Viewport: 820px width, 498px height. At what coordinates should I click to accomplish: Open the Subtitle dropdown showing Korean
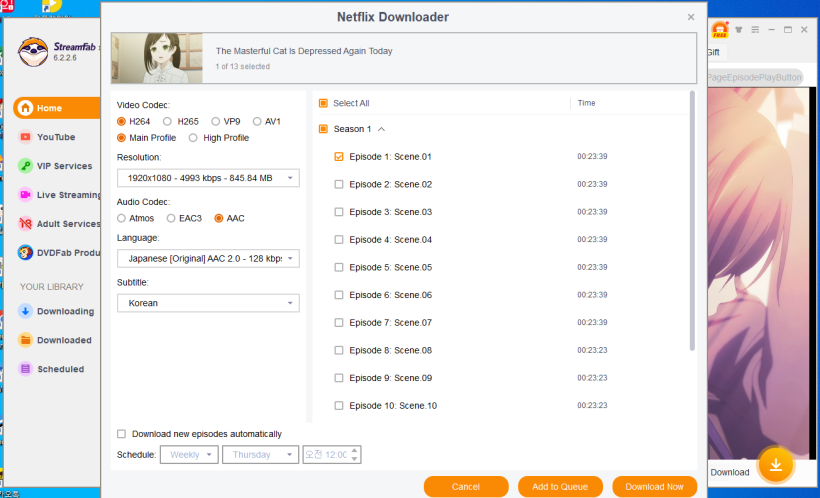click(208, 303)
